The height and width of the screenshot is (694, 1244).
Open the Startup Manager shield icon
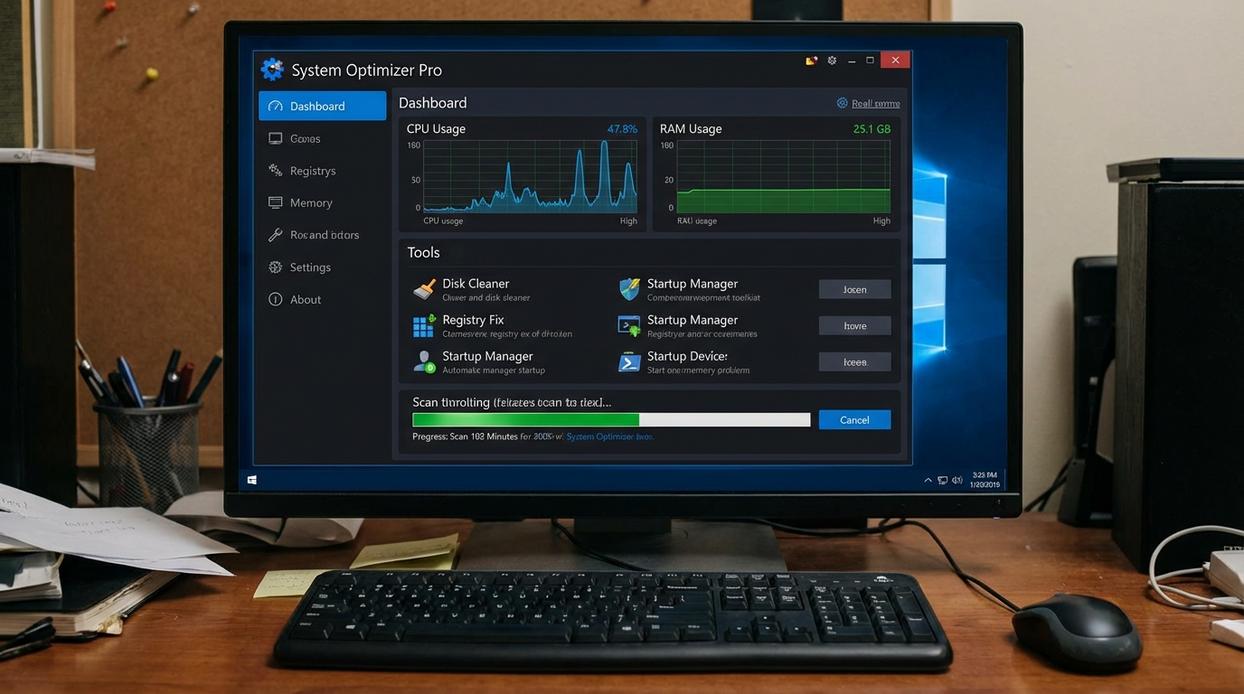pos(629,288)
